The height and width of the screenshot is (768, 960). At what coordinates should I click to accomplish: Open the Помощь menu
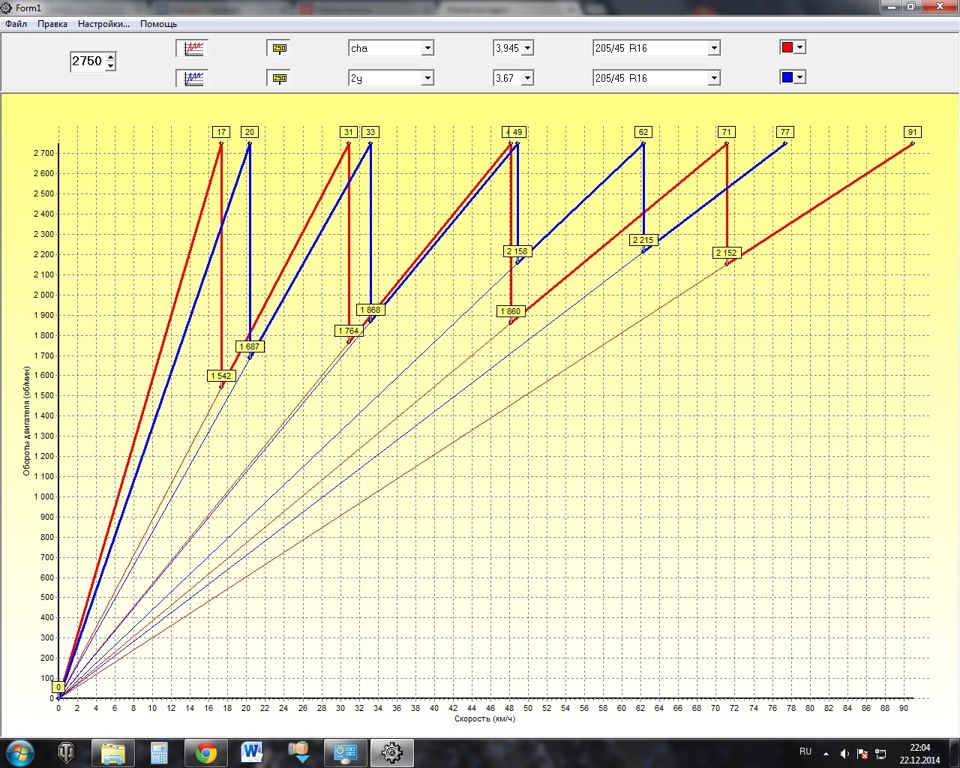[159, 23]
